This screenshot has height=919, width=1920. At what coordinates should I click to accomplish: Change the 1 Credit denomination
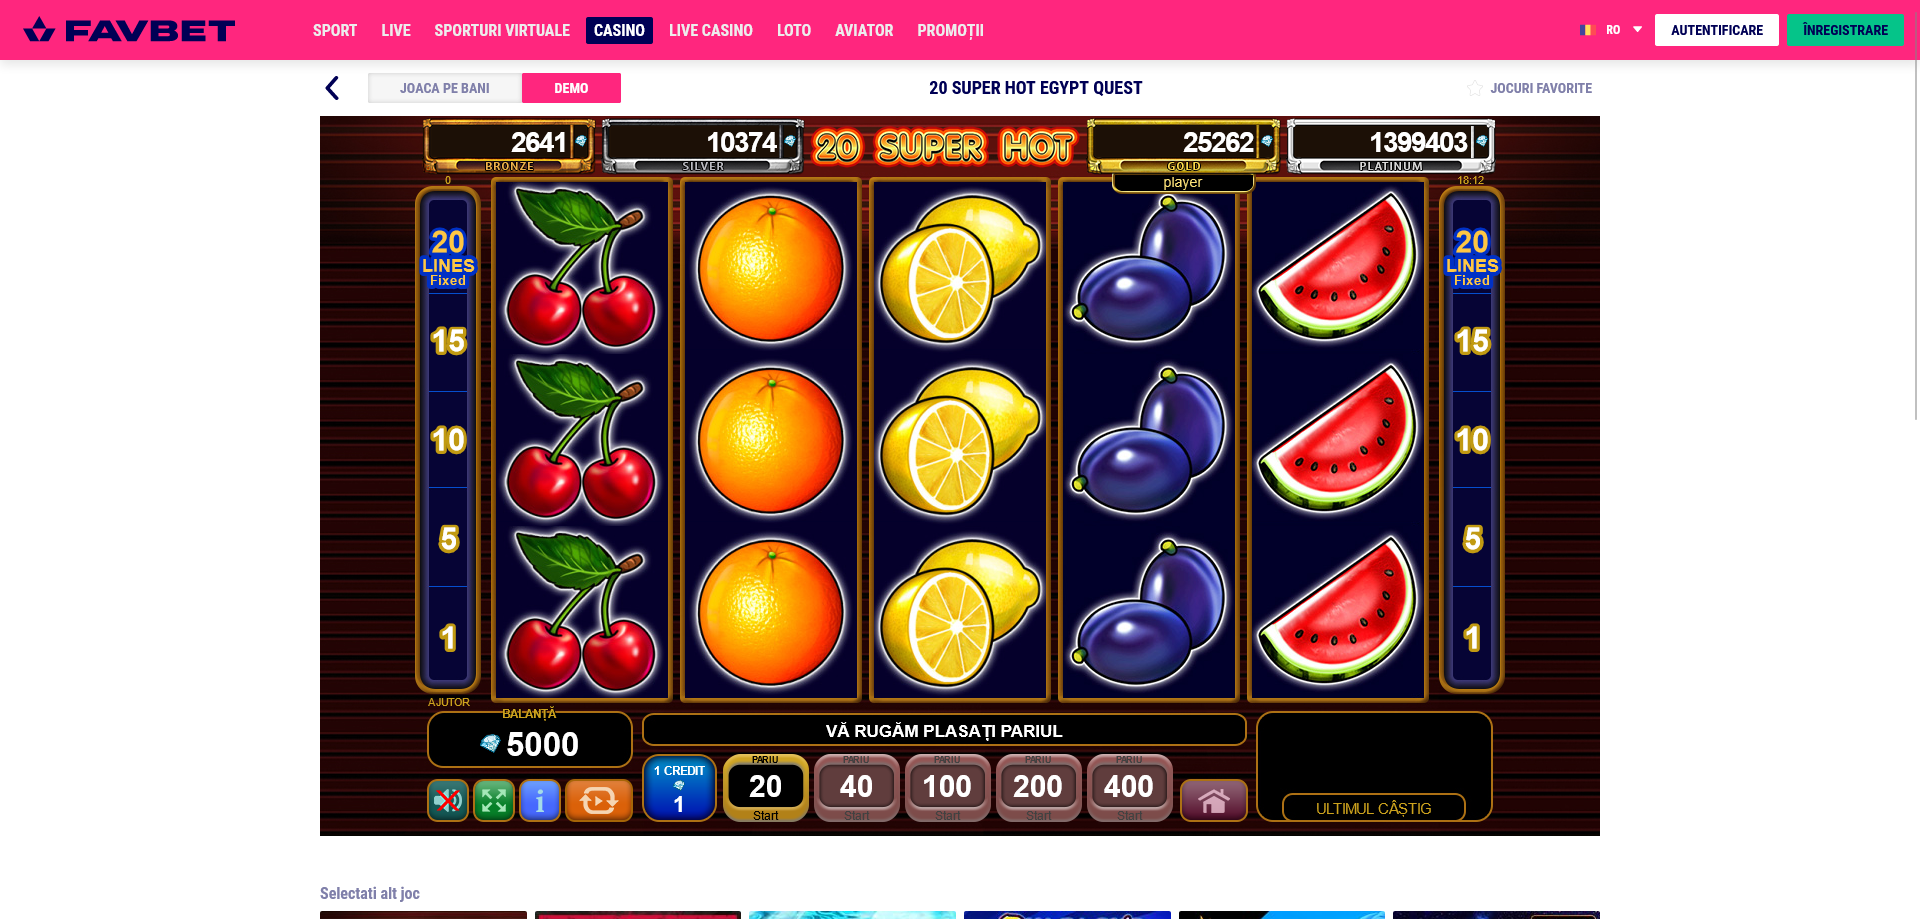click(x=679, y=787)
